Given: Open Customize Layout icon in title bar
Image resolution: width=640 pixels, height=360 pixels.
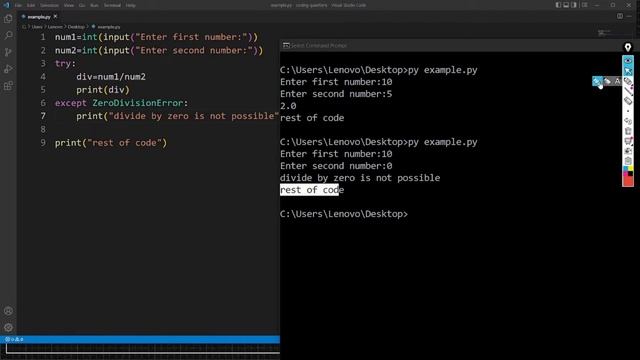Looking at the screenshot, I should (x=584, y=5).
